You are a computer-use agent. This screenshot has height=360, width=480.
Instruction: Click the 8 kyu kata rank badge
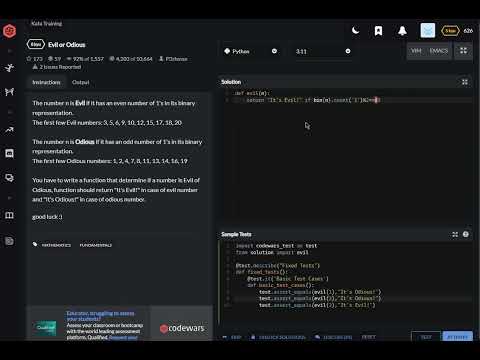36,44
